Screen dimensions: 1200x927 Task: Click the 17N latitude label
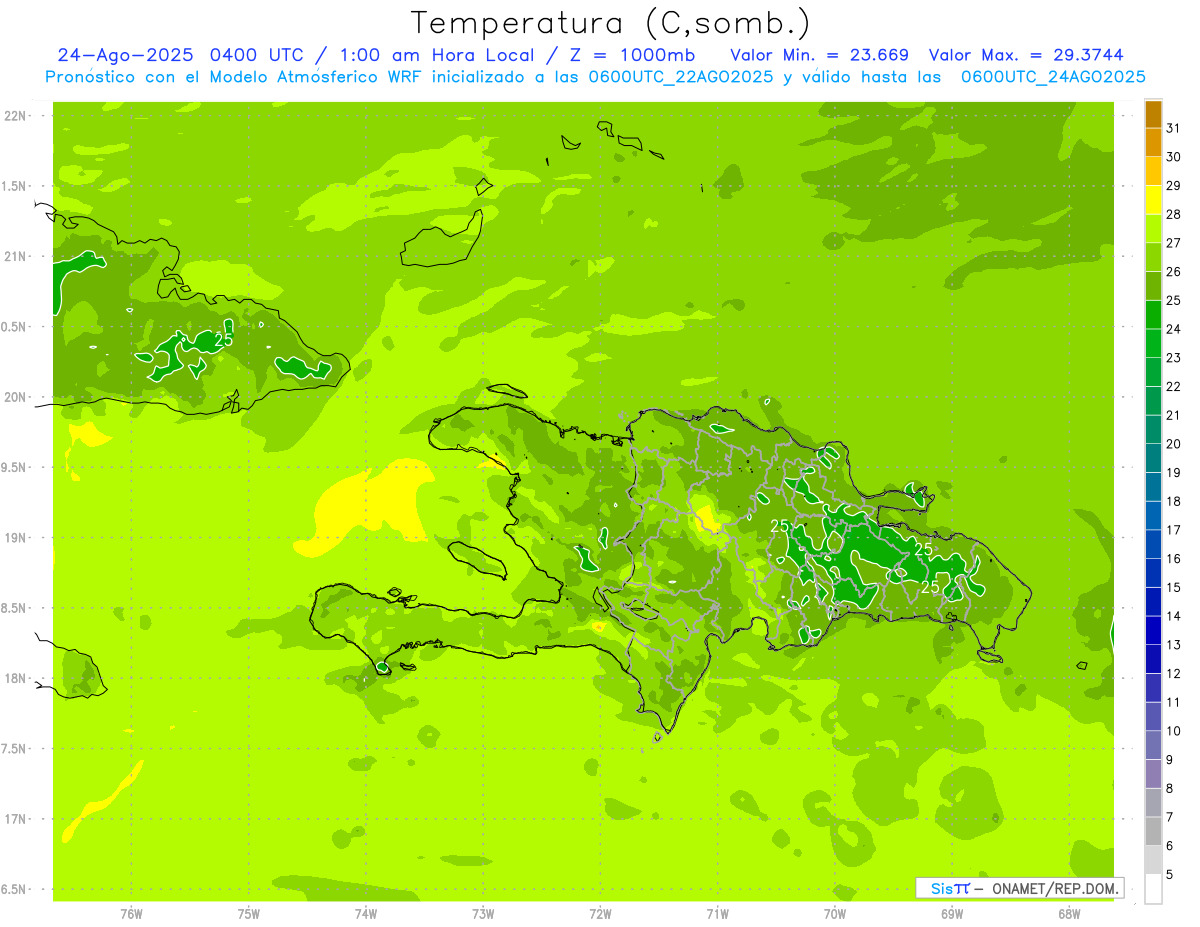point(16,819)
